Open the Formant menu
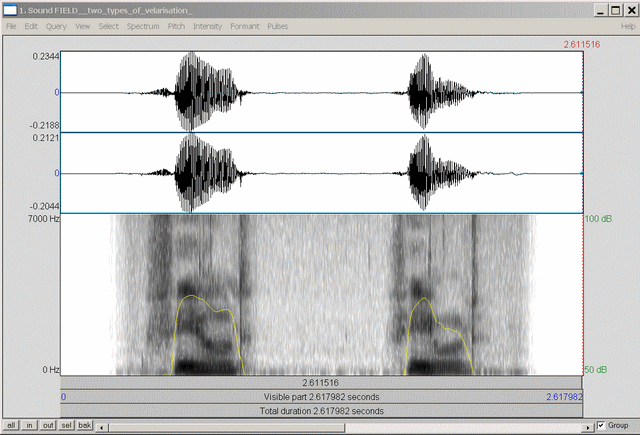This screenshot has width=640, height=435. [x=245, y=25]
